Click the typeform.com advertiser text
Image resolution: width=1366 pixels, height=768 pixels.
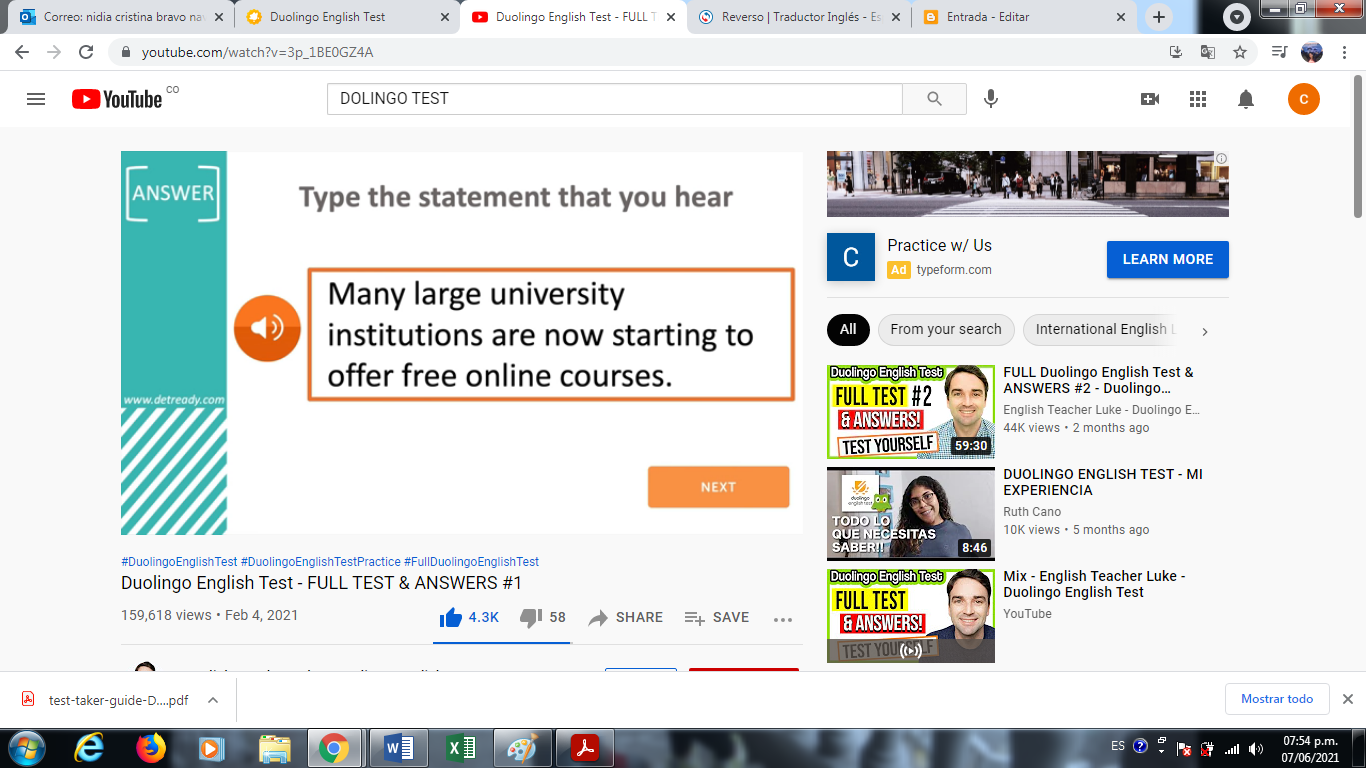[954, 270]
